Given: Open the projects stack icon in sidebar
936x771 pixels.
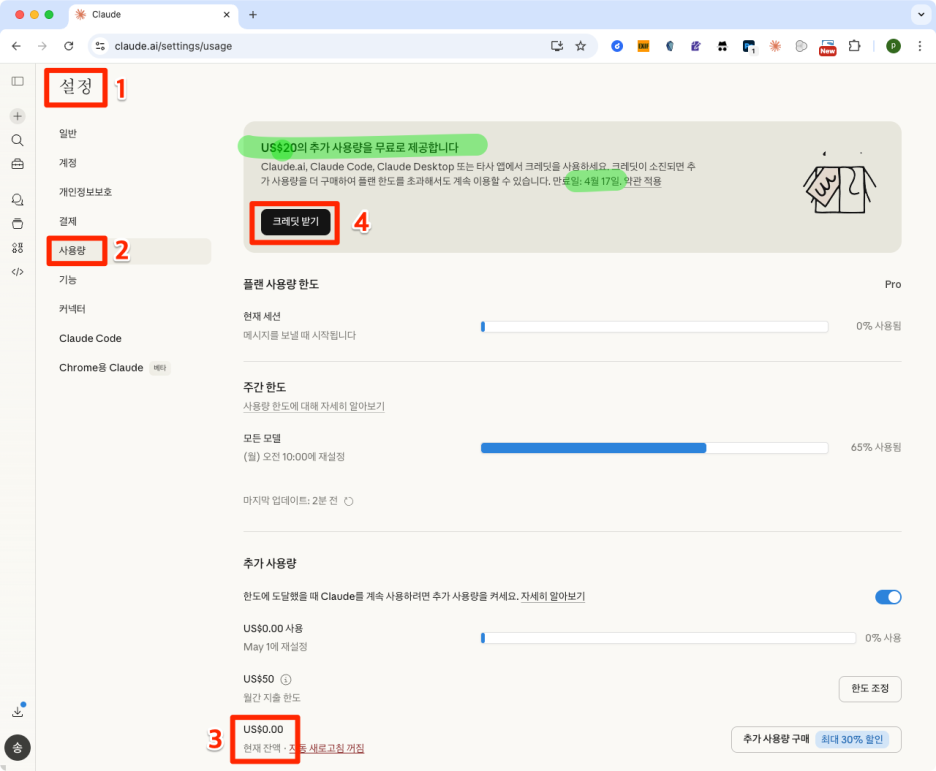Looking at the screenshot, I should coord(17,224).
